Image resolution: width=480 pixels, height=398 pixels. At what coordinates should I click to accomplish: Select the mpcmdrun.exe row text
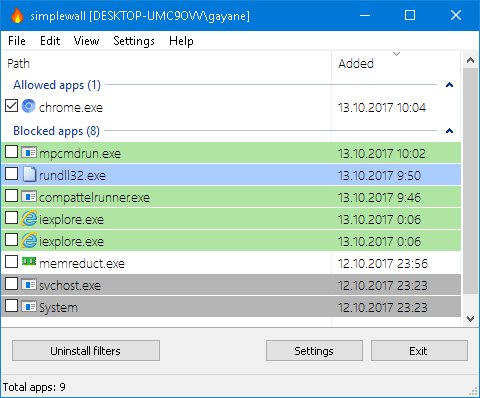tap(80, 154)
